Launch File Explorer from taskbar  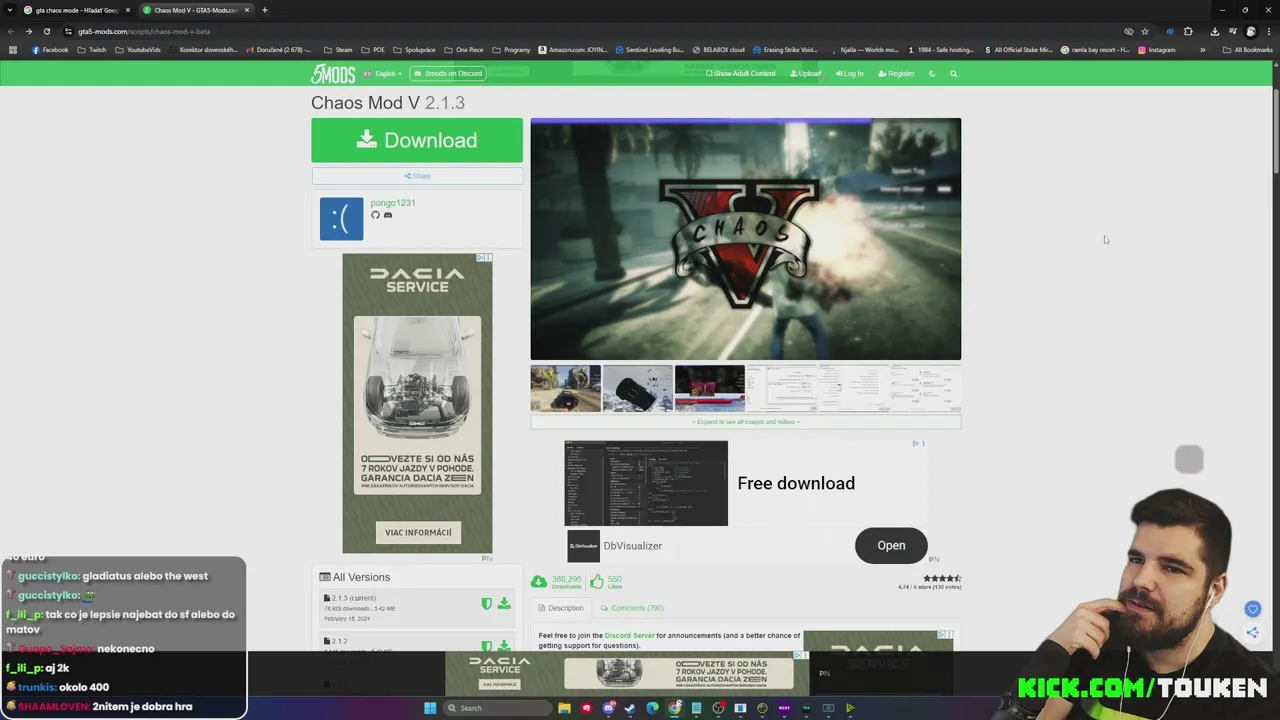point(564,708)
